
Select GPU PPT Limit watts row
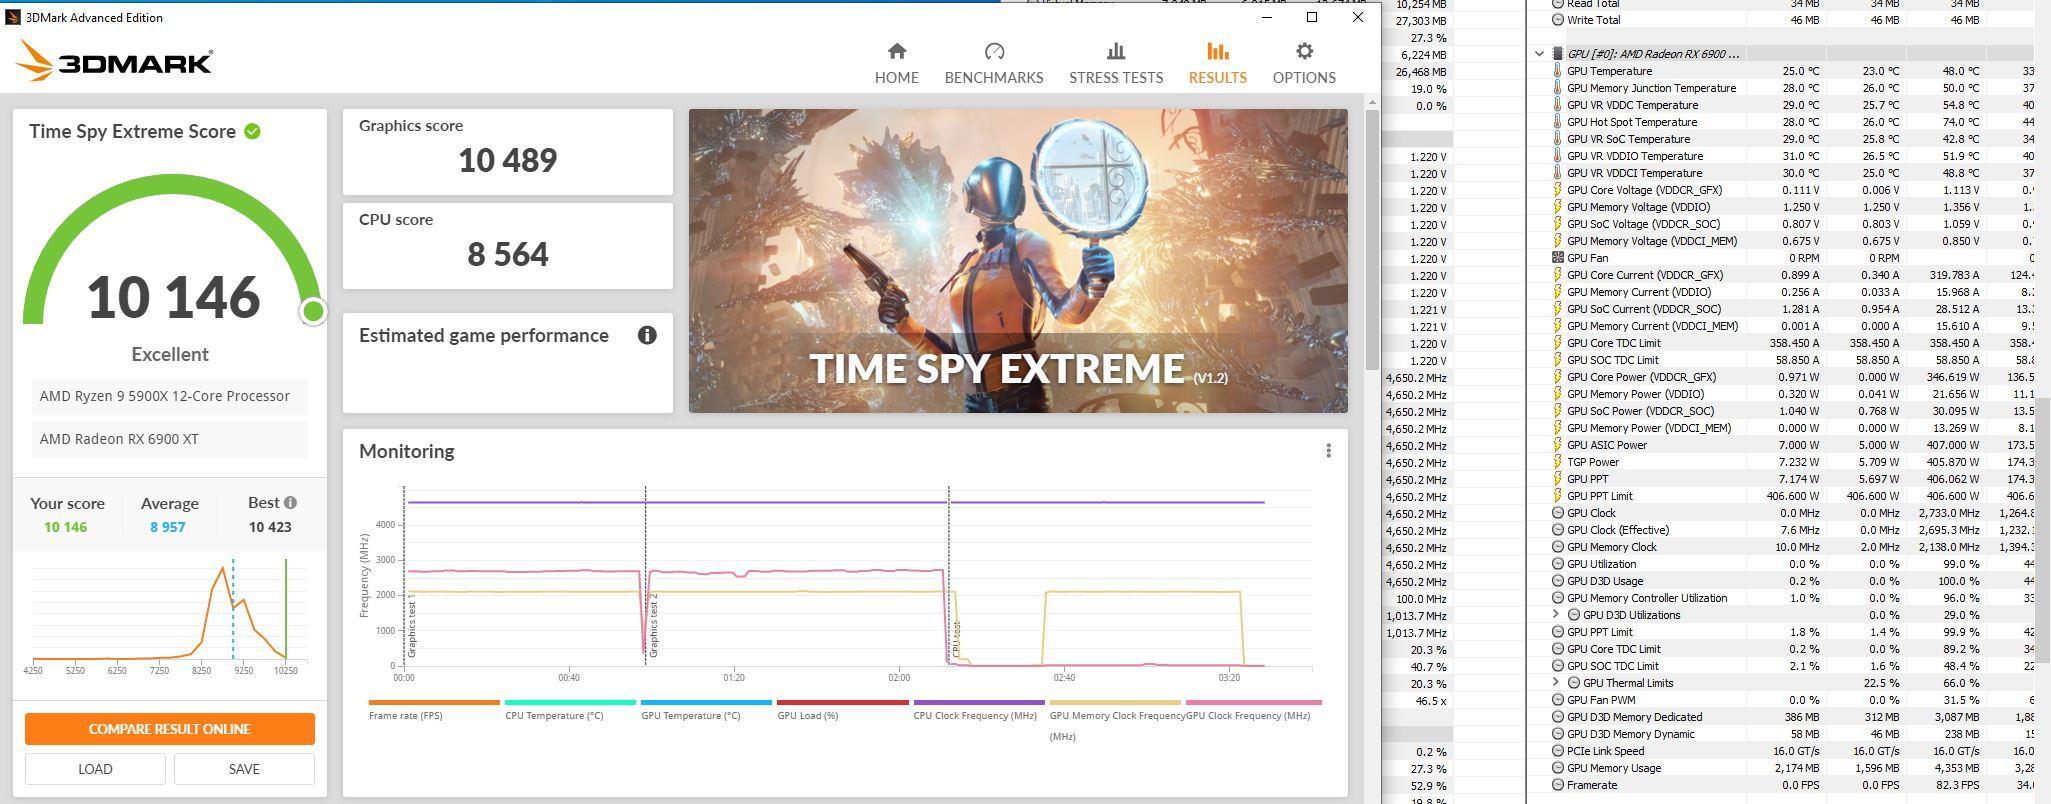click(x=1790, y=496)
